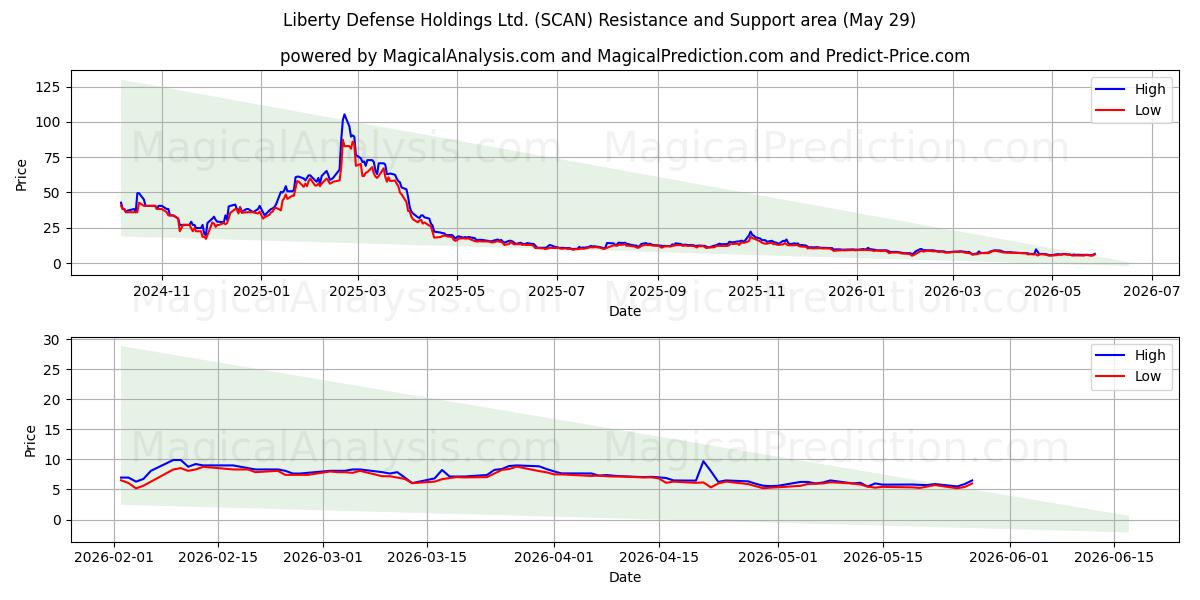Screen dimensions: 1200x600
Task: Click the 'Date' x-axis label of the bottom chart
Action: [x=625, y=577]
